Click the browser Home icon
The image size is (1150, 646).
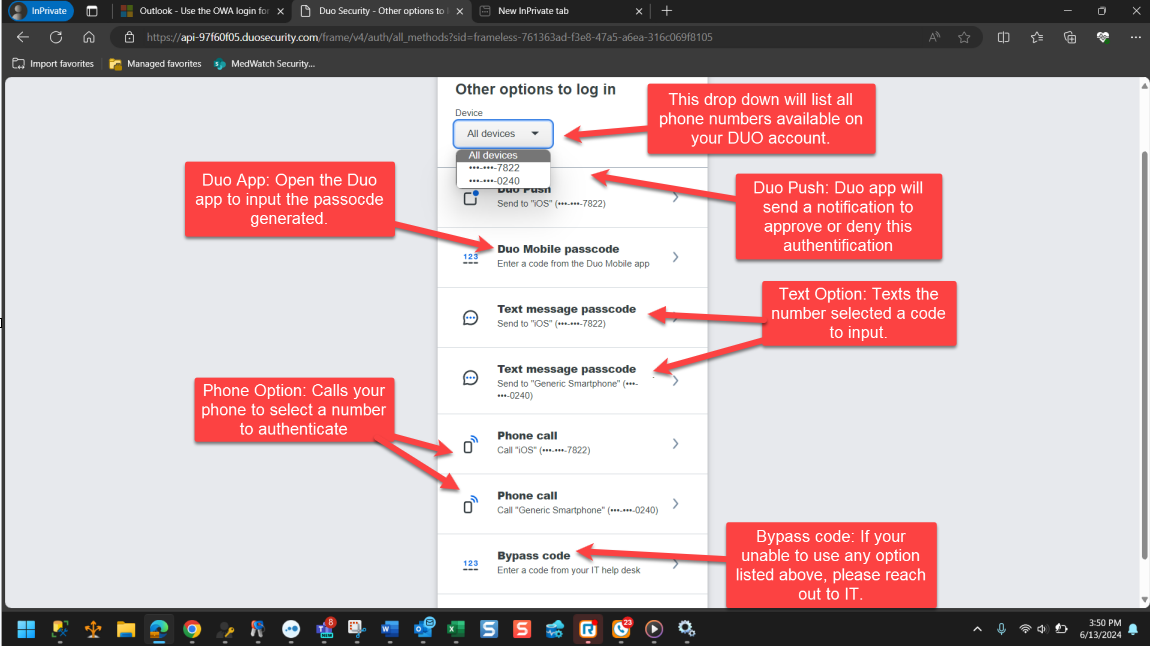click(x=89, y=37)
